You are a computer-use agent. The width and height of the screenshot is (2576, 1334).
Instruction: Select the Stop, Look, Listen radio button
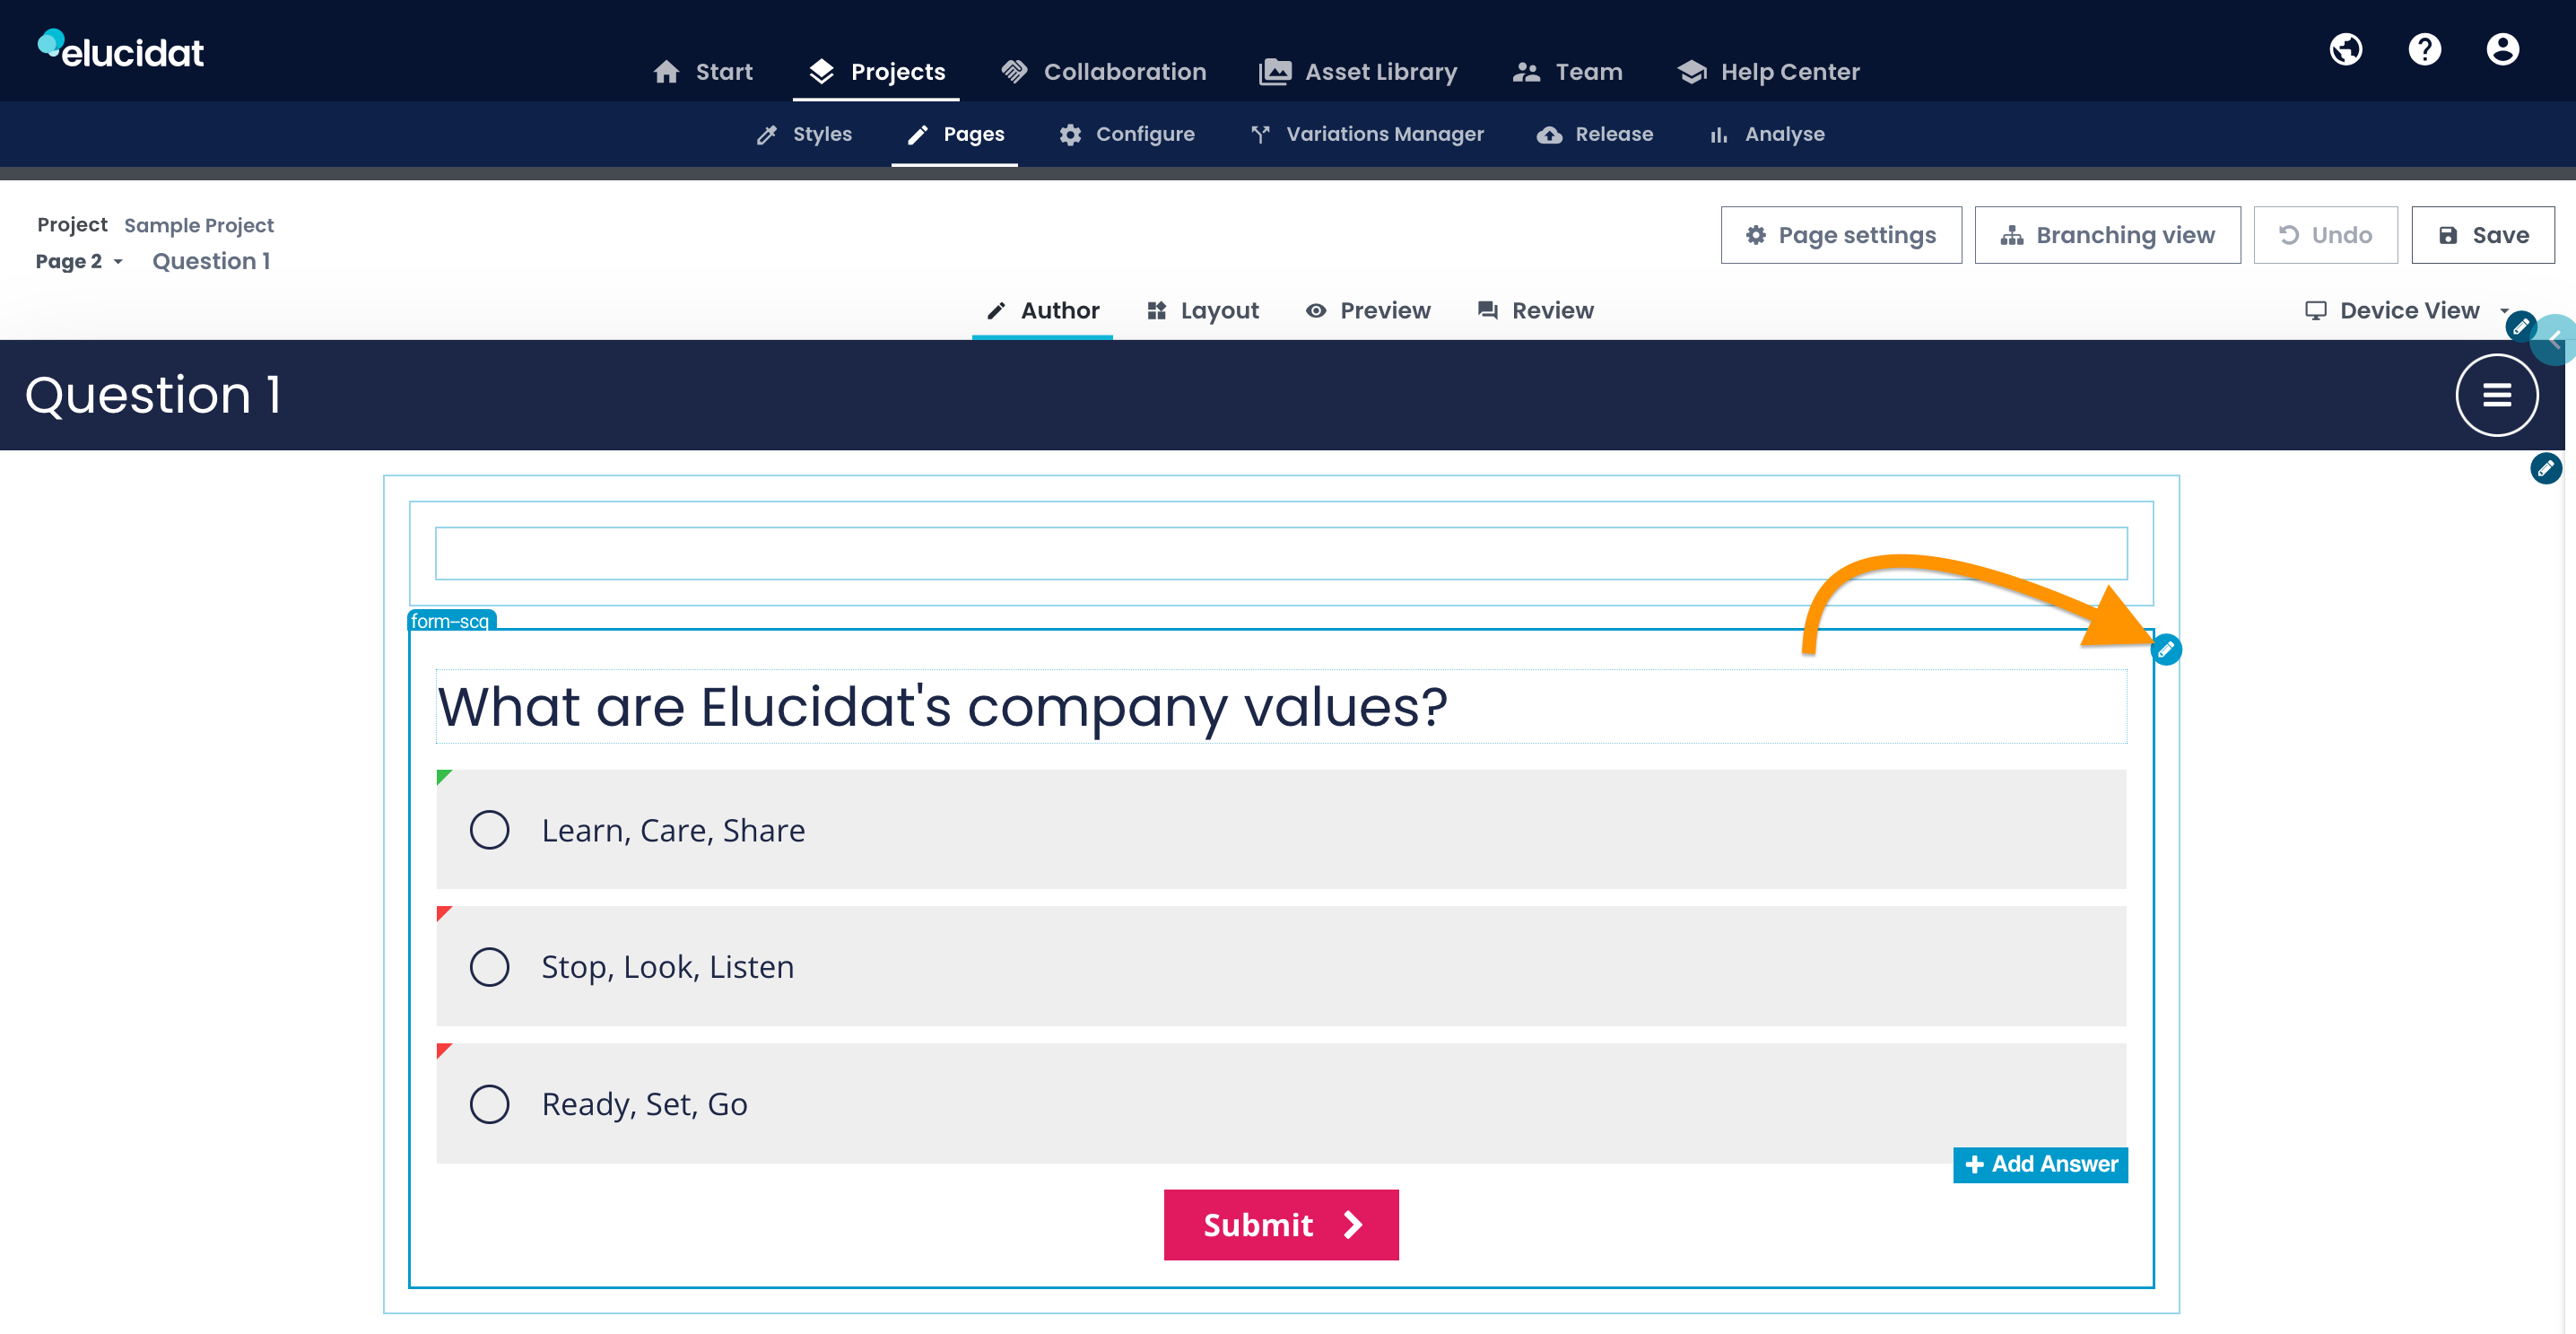click(x=489, y=967)
